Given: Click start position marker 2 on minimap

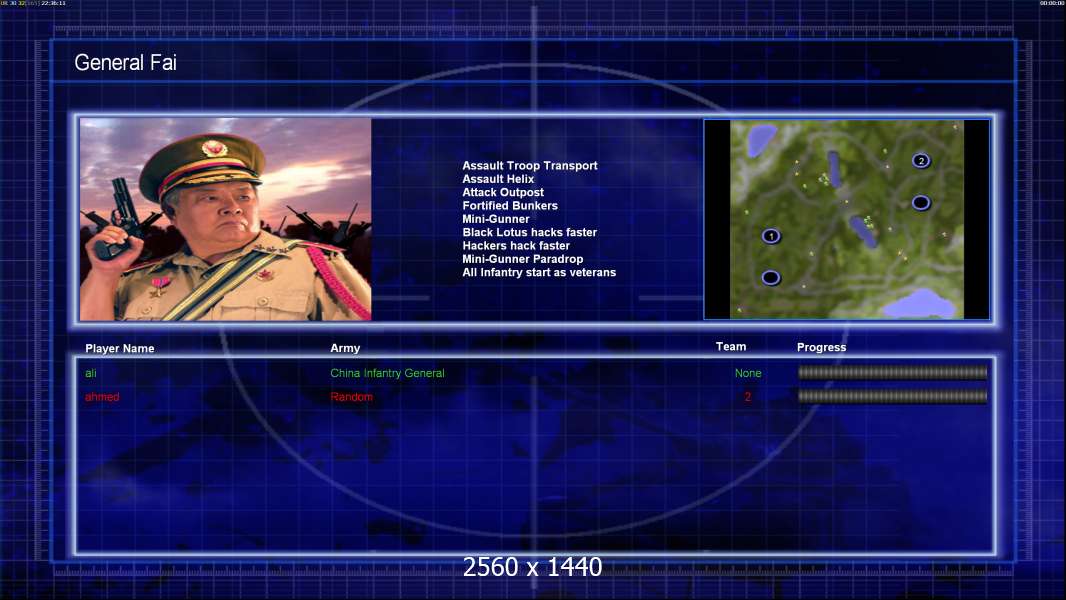Looking at the screenshot, I should coord(921,160).
